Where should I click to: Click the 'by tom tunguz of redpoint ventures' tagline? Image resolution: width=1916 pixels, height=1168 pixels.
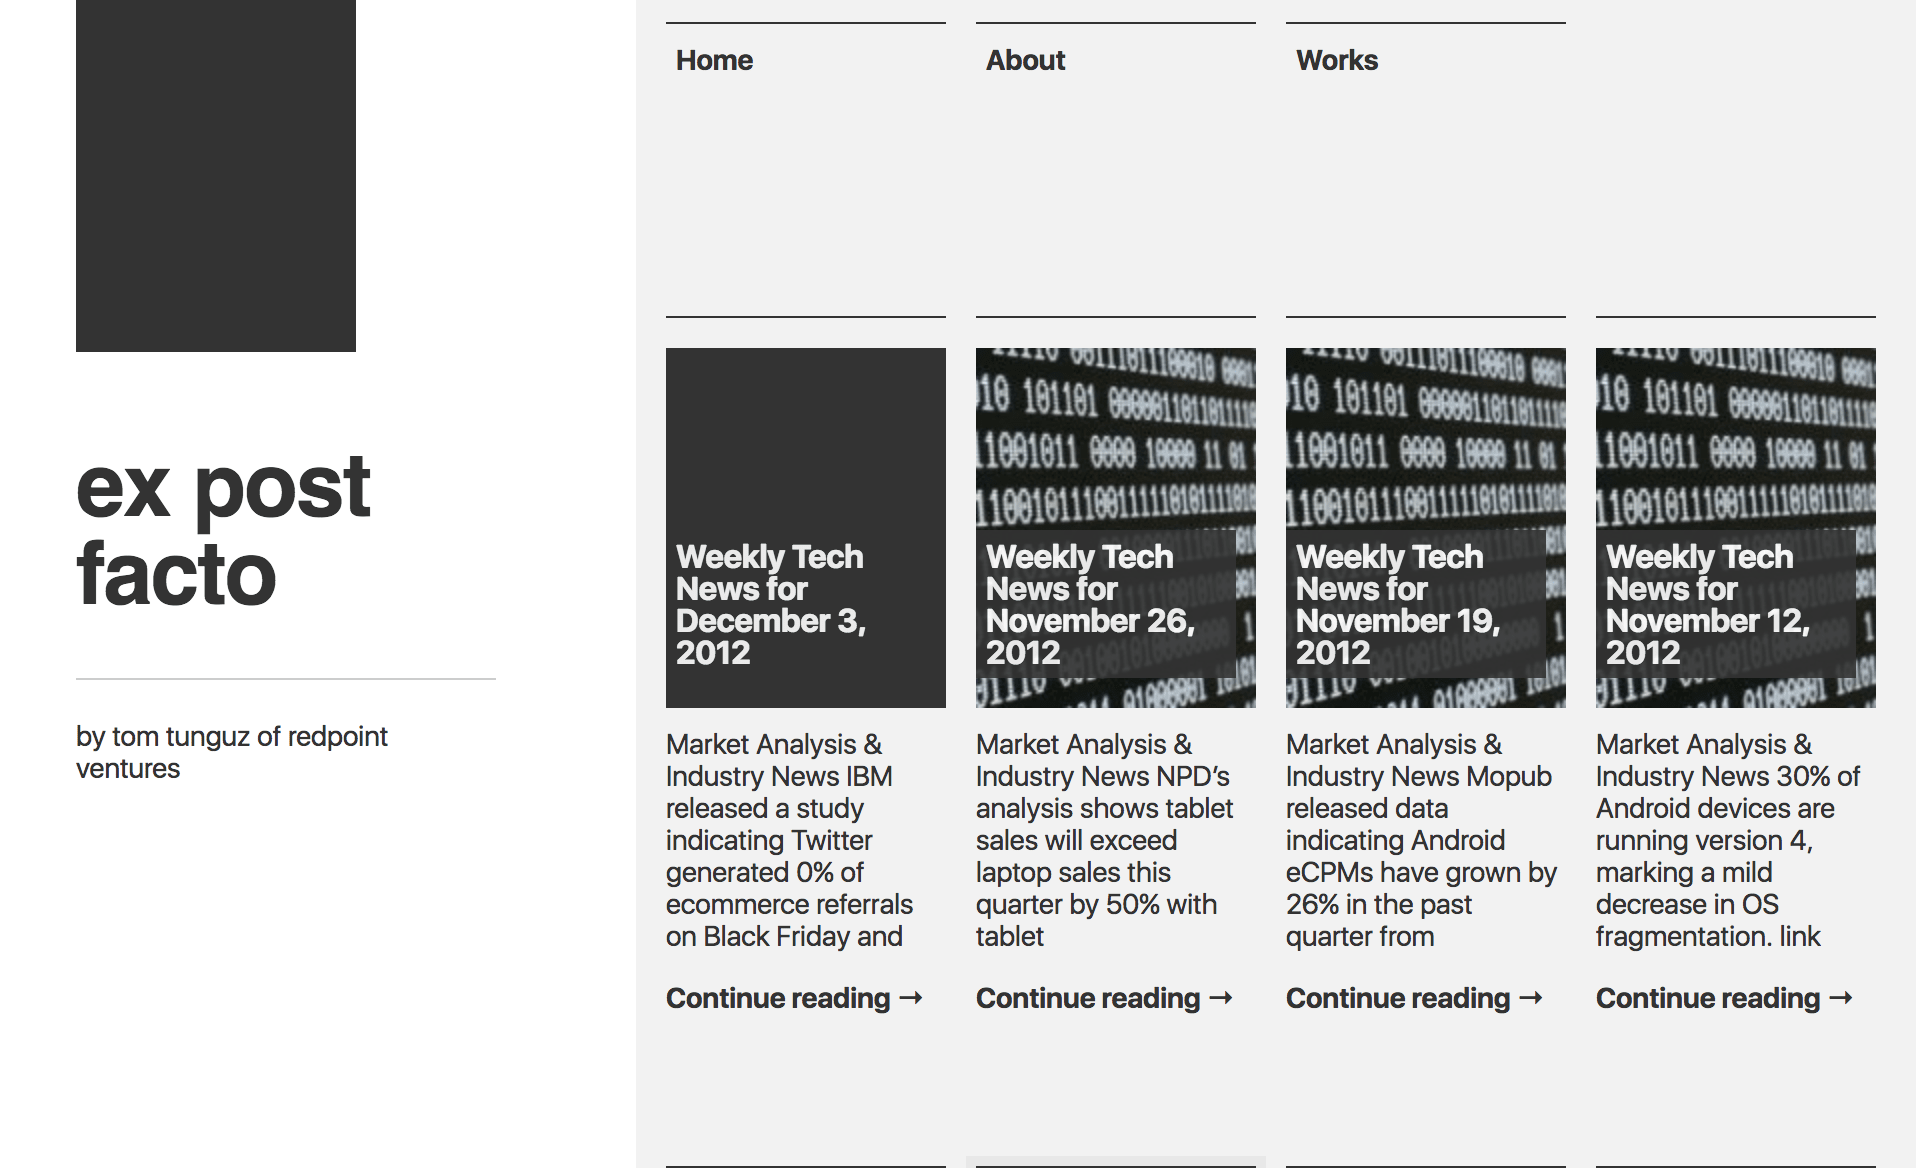[232, 752]
